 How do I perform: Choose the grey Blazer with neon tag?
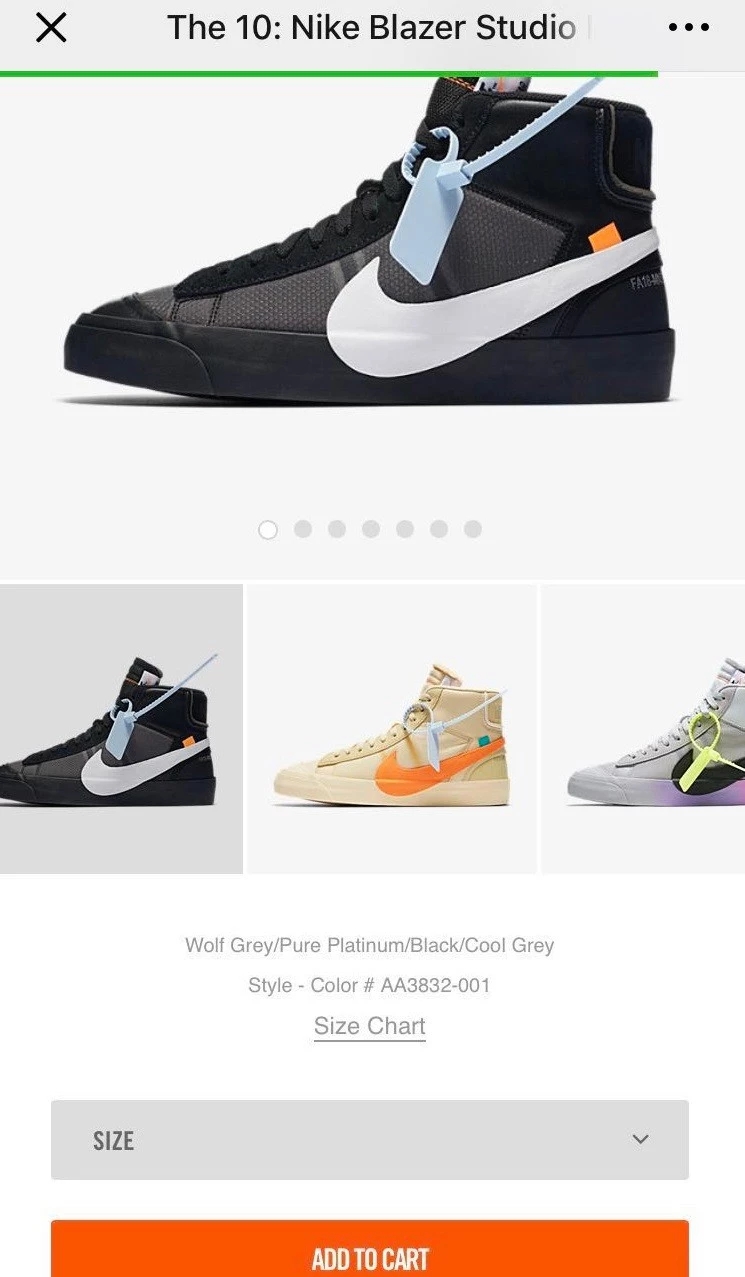click(x=644, y=729)
